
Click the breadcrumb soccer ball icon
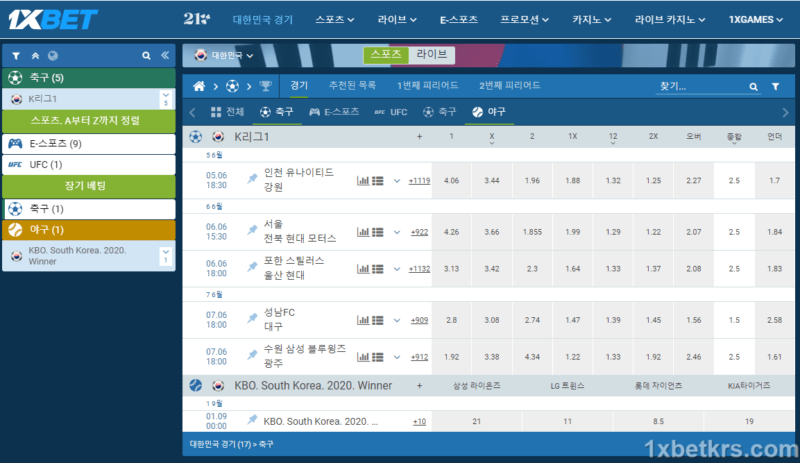[x=232, y=86]
